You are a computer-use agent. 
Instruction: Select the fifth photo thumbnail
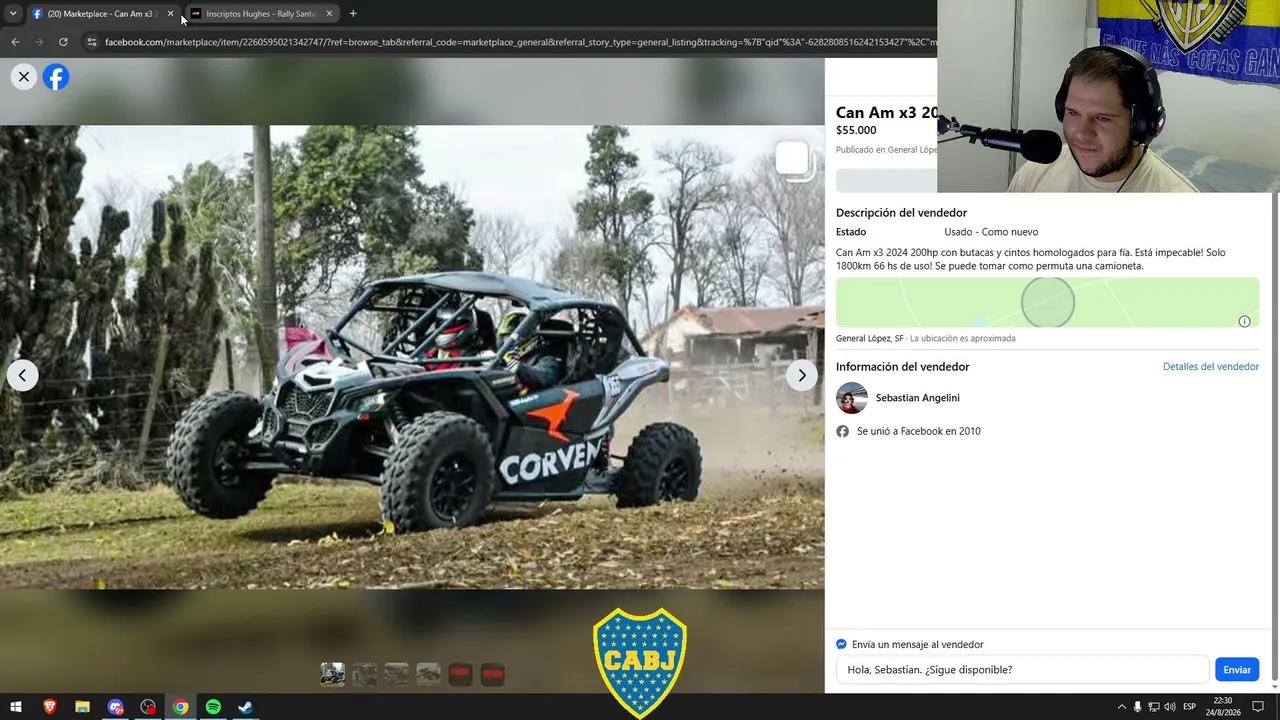[460, 674]
